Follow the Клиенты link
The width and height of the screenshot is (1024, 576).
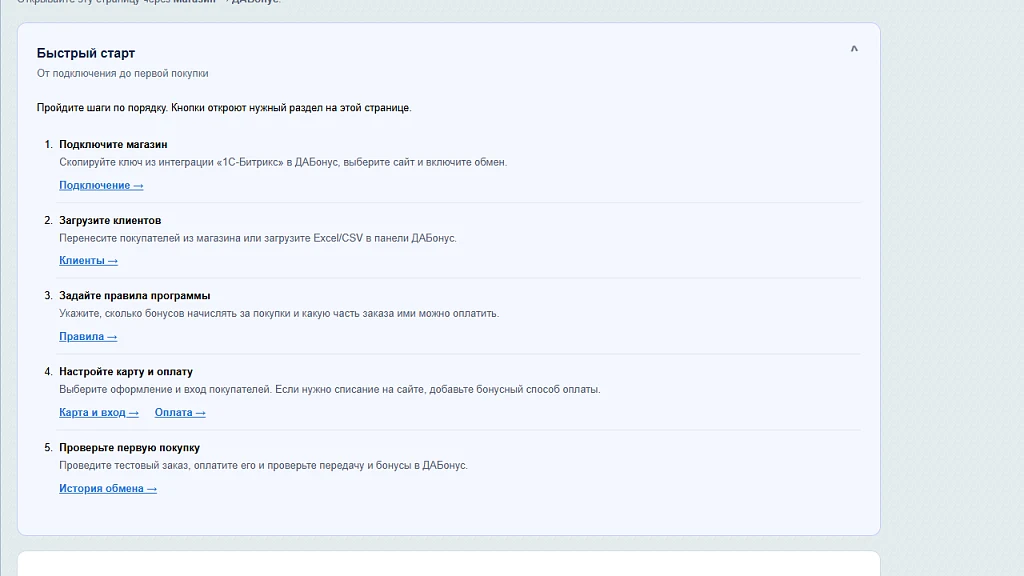[88, 261]
